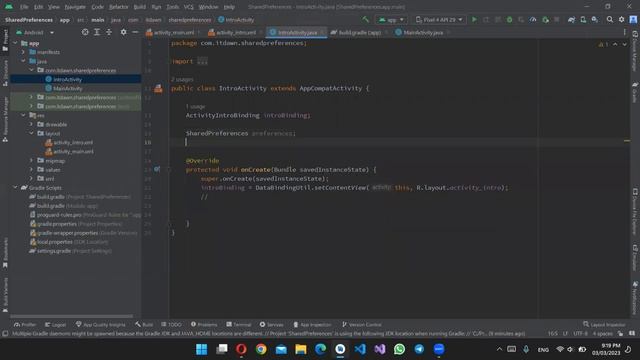Open Google Chrome from taskbar
Viewport: 640px width, 360px height.
[261, 349]
